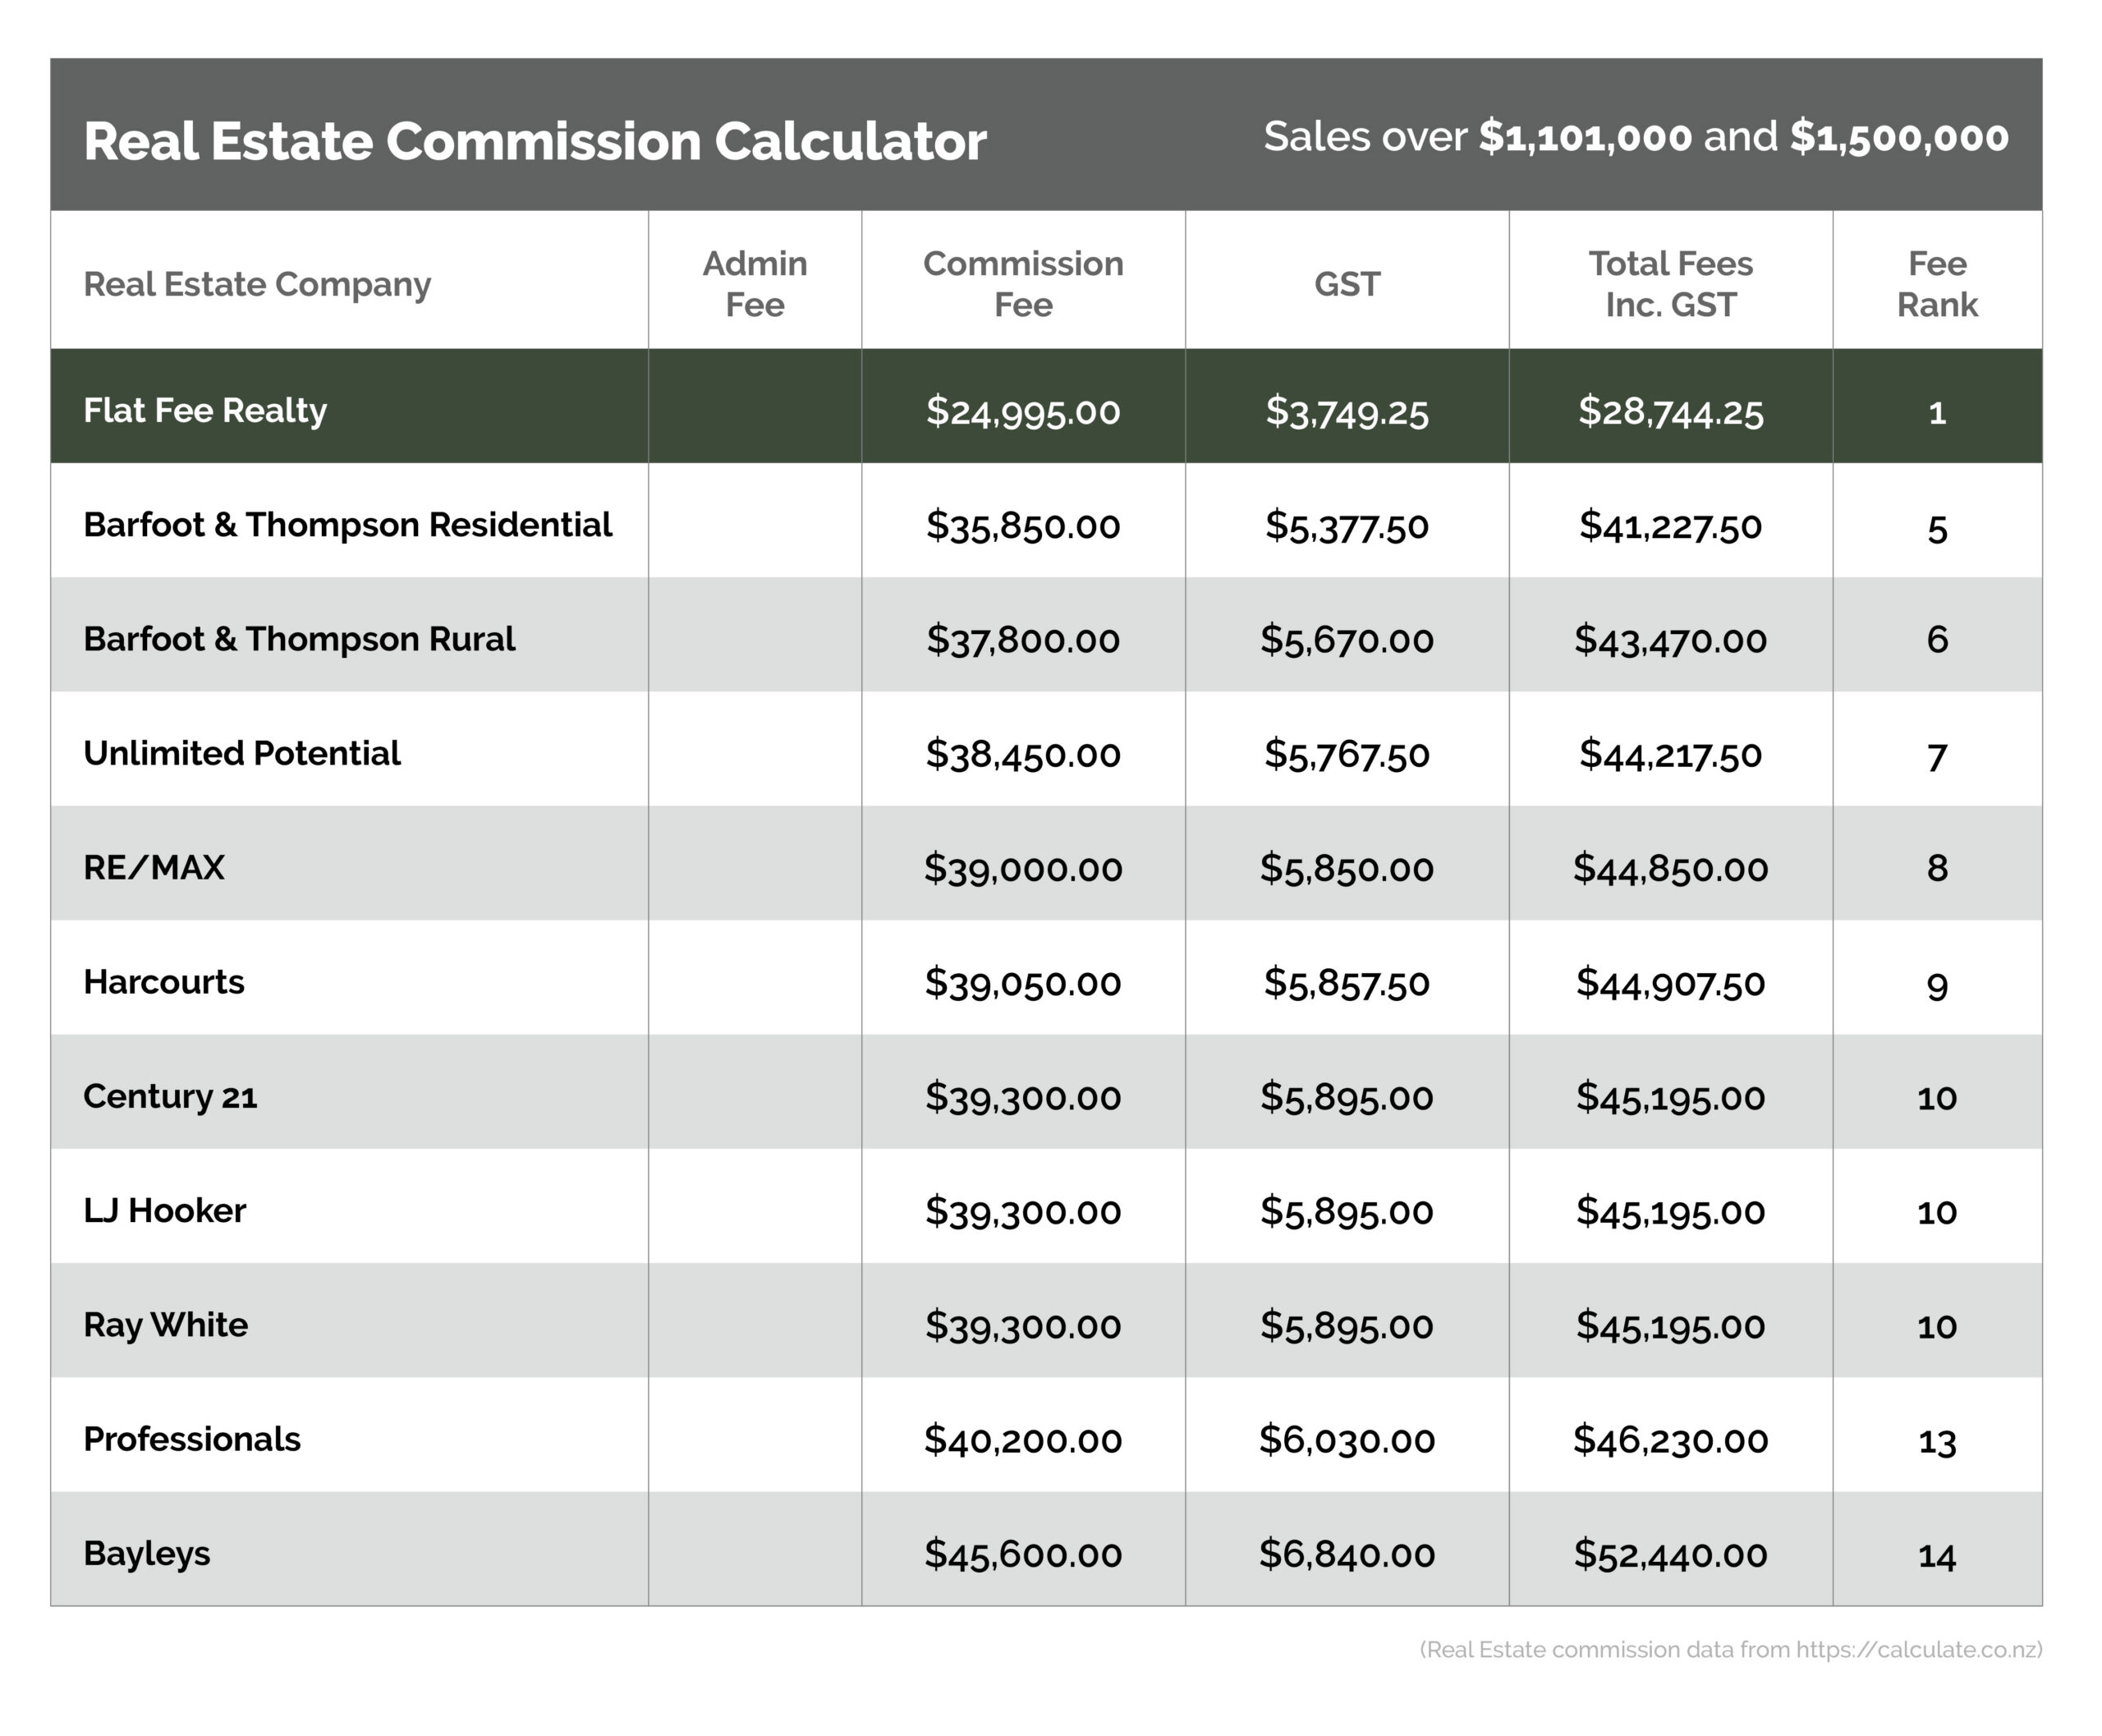Select the Professionals GST amount $6,030.00
This screenshot has height=1736, width=2102.
tap(1346, 1440)
